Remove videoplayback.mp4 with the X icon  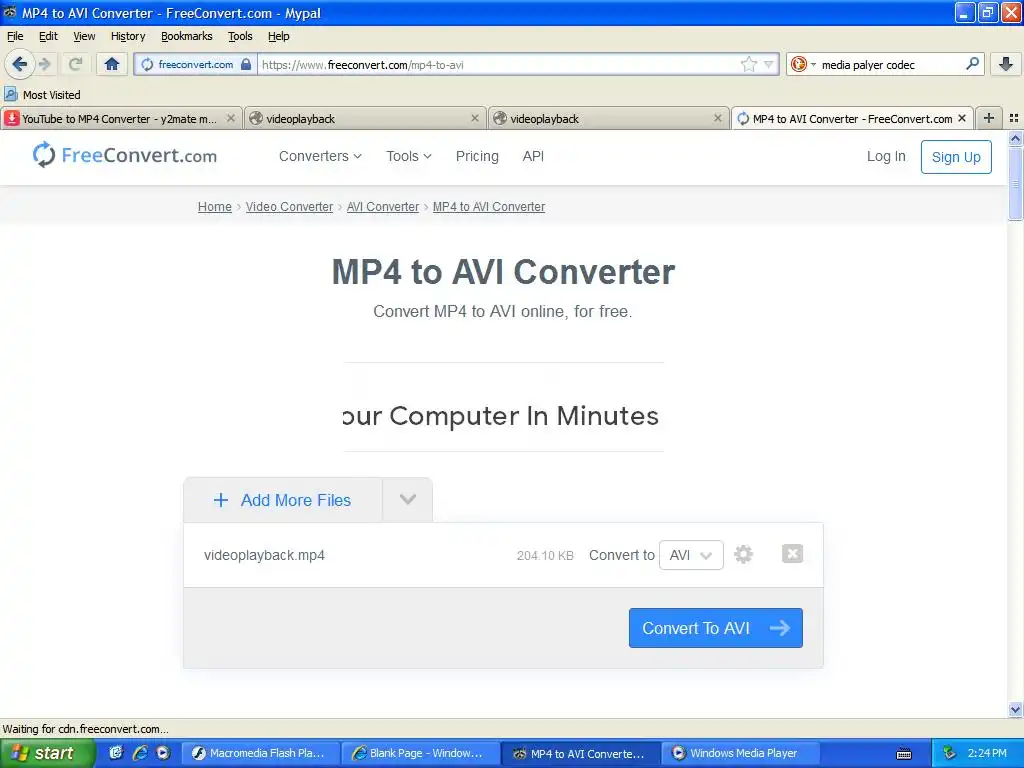(x=792, y=554)
